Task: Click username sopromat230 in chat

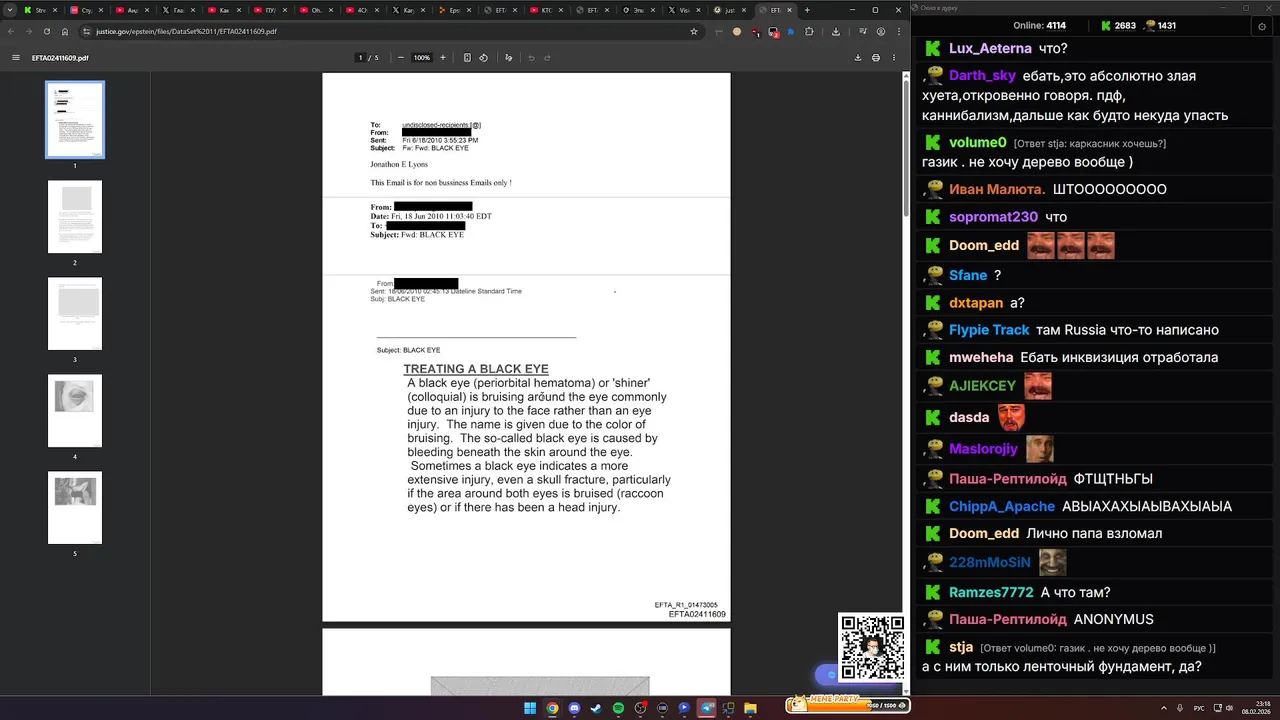Action: coord(993,216)
